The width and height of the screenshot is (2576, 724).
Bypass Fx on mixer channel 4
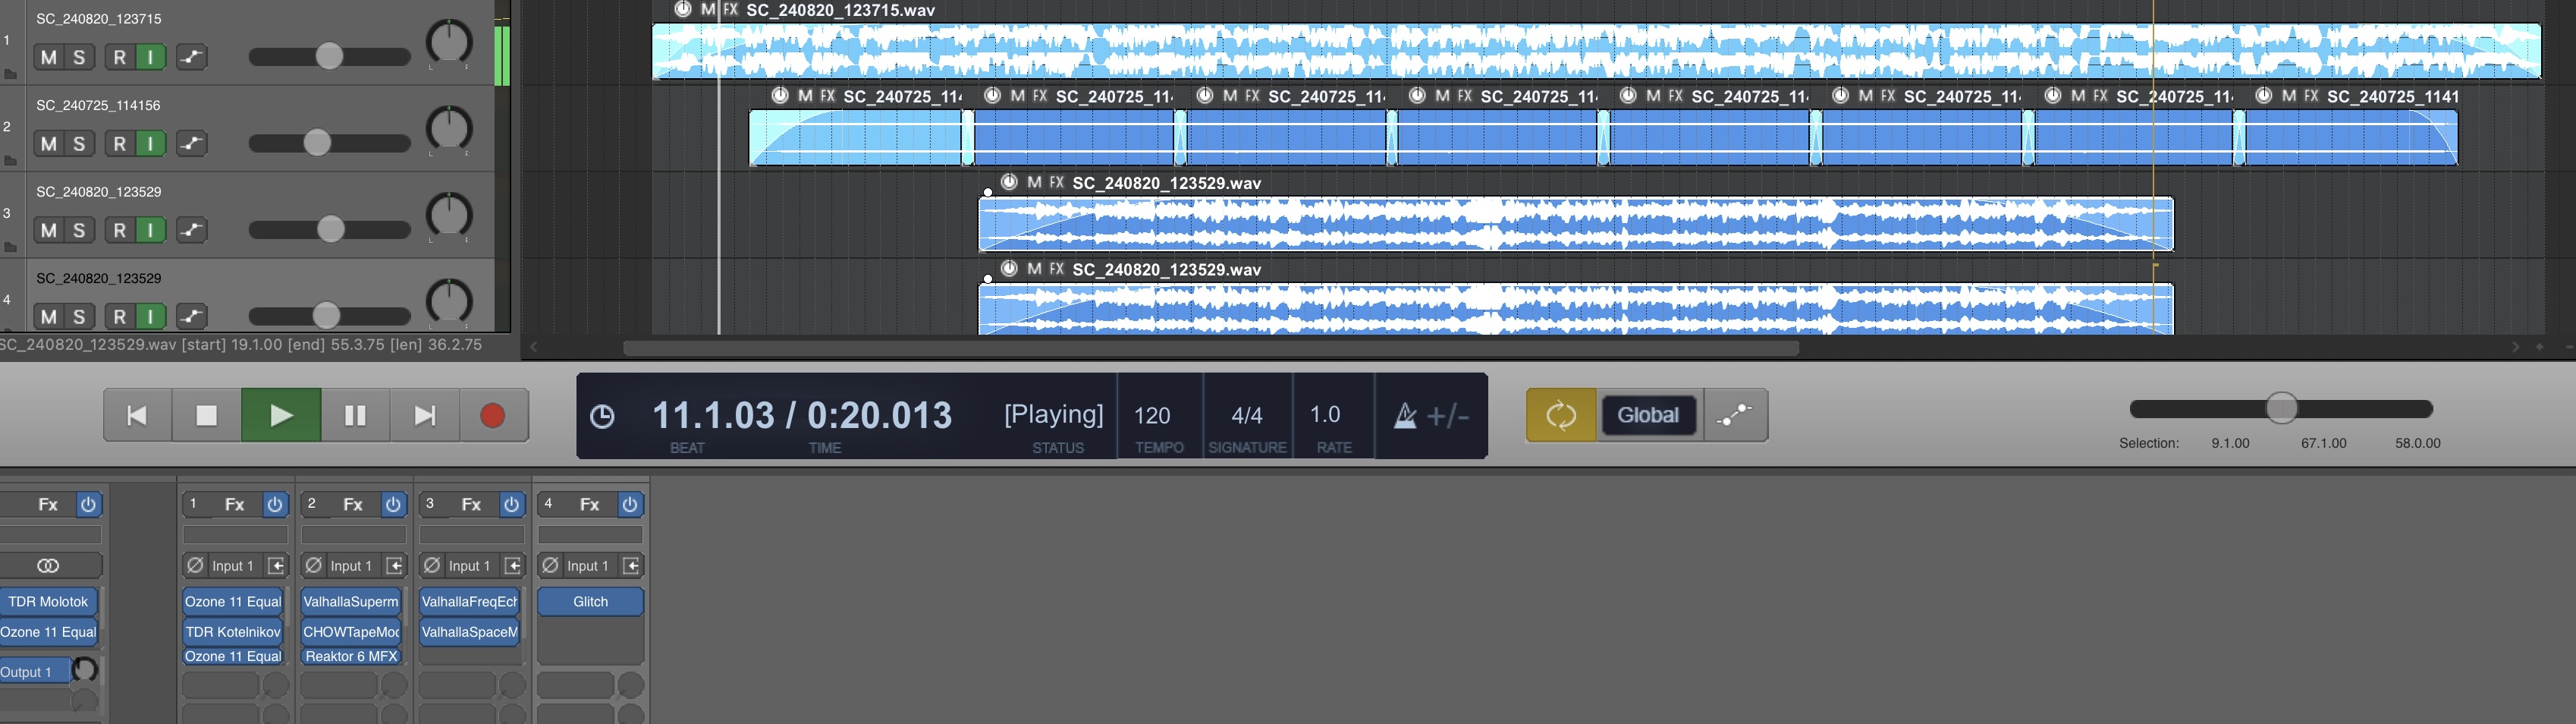(x=630, y=504)
